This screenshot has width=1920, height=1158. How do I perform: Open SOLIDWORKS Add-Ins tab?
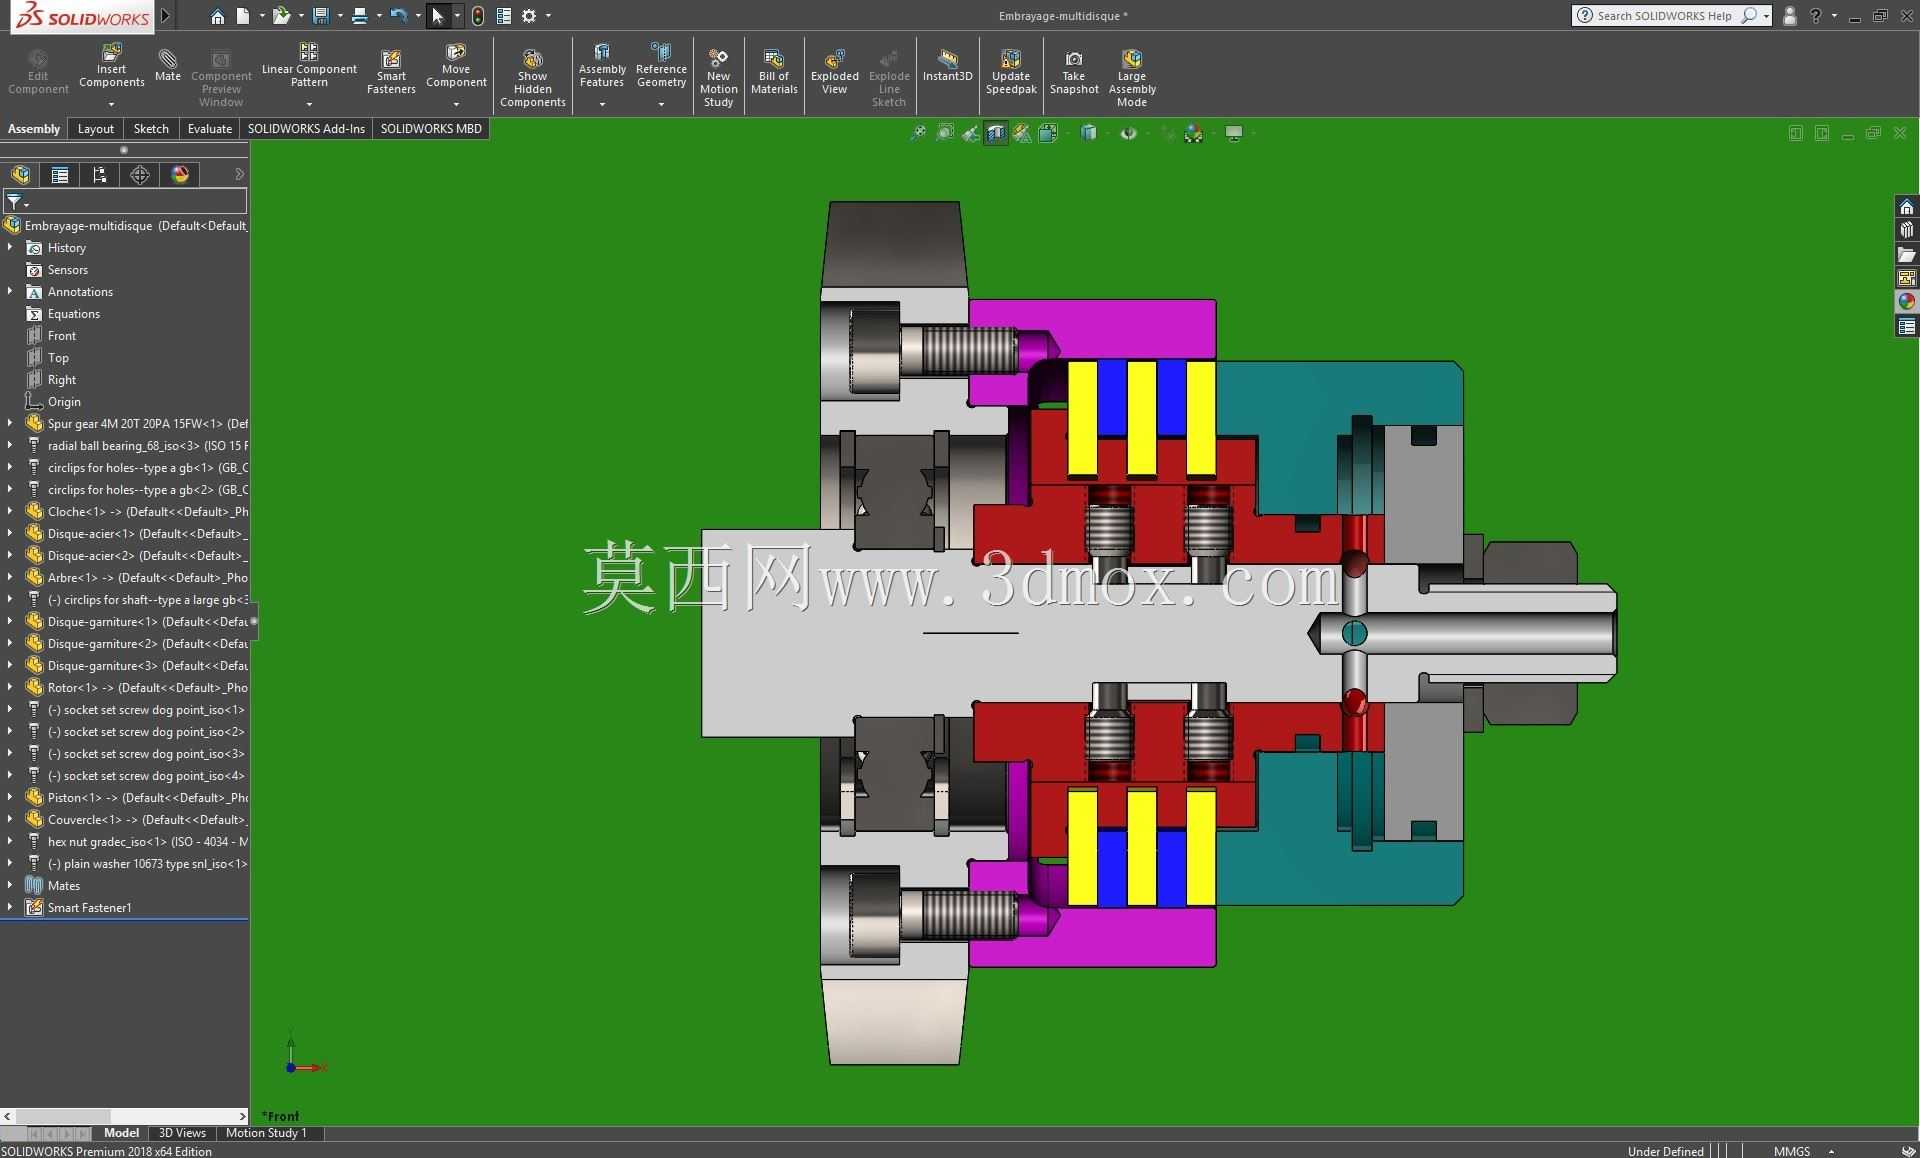[x=306, y=129]
